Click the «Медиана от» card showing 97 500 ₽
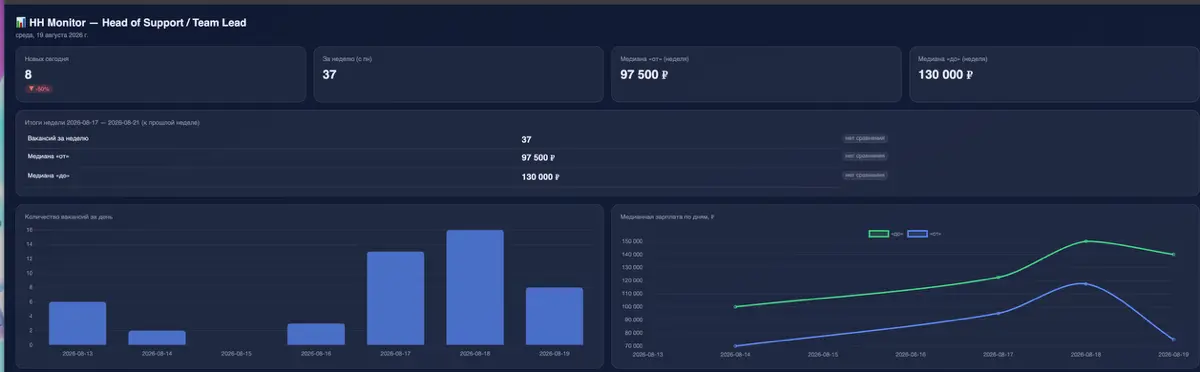The height and width of the screenshot is (372, 1200). pyautogui.click(x=755, y=74)
